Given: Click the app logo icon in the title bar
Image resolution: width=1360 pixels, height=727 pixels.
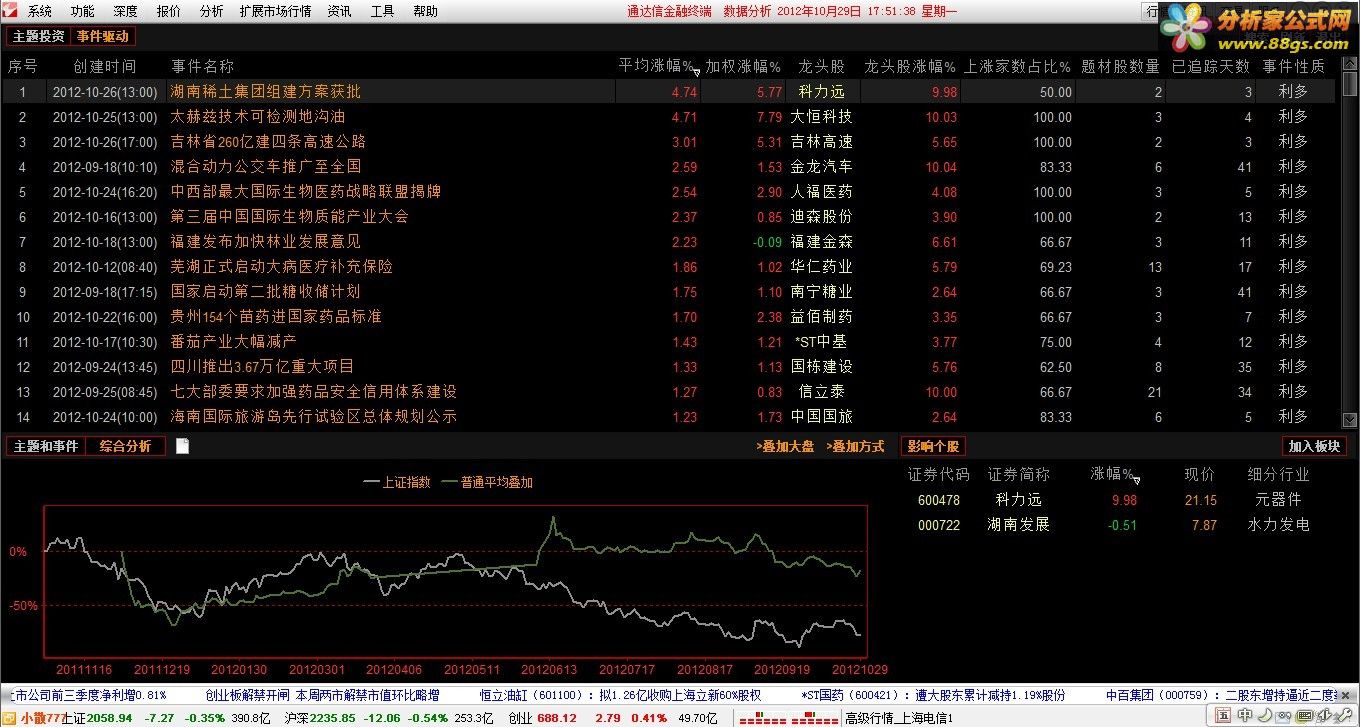Looking at the screenshot, I should (11, 11).
